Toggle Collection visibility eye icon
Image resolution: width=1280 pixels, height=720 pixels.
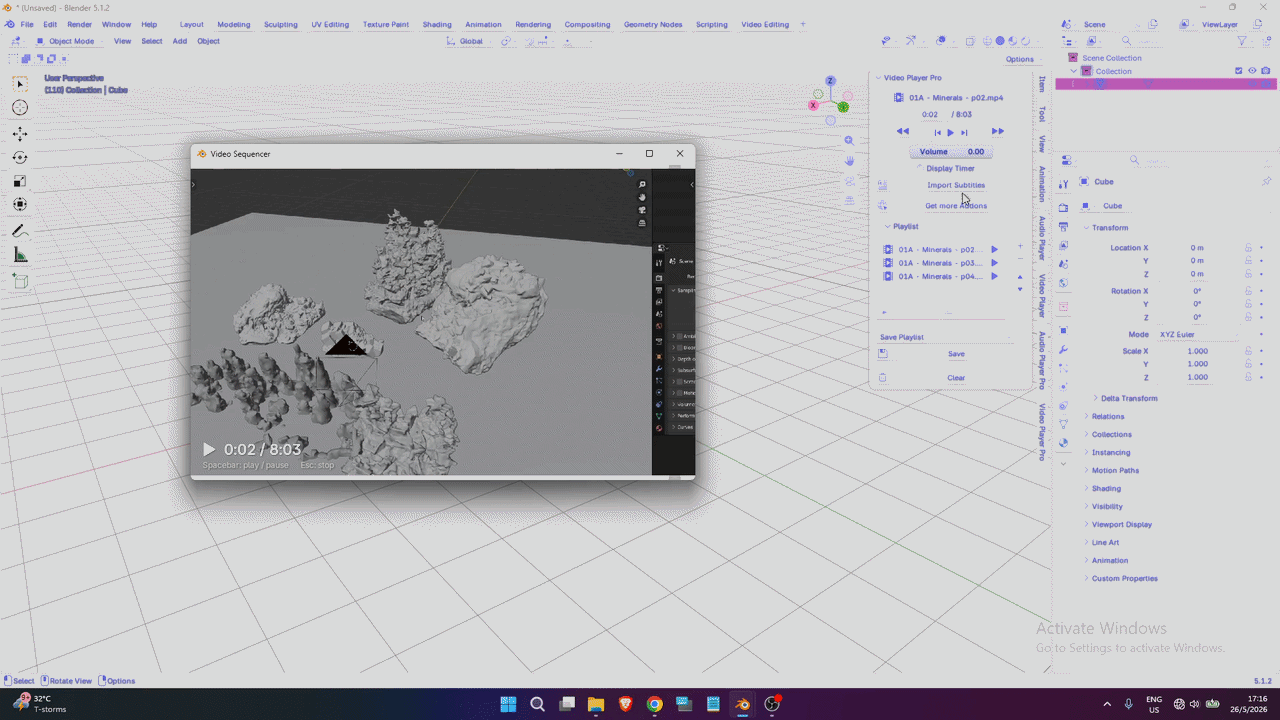coord(1252,71)
